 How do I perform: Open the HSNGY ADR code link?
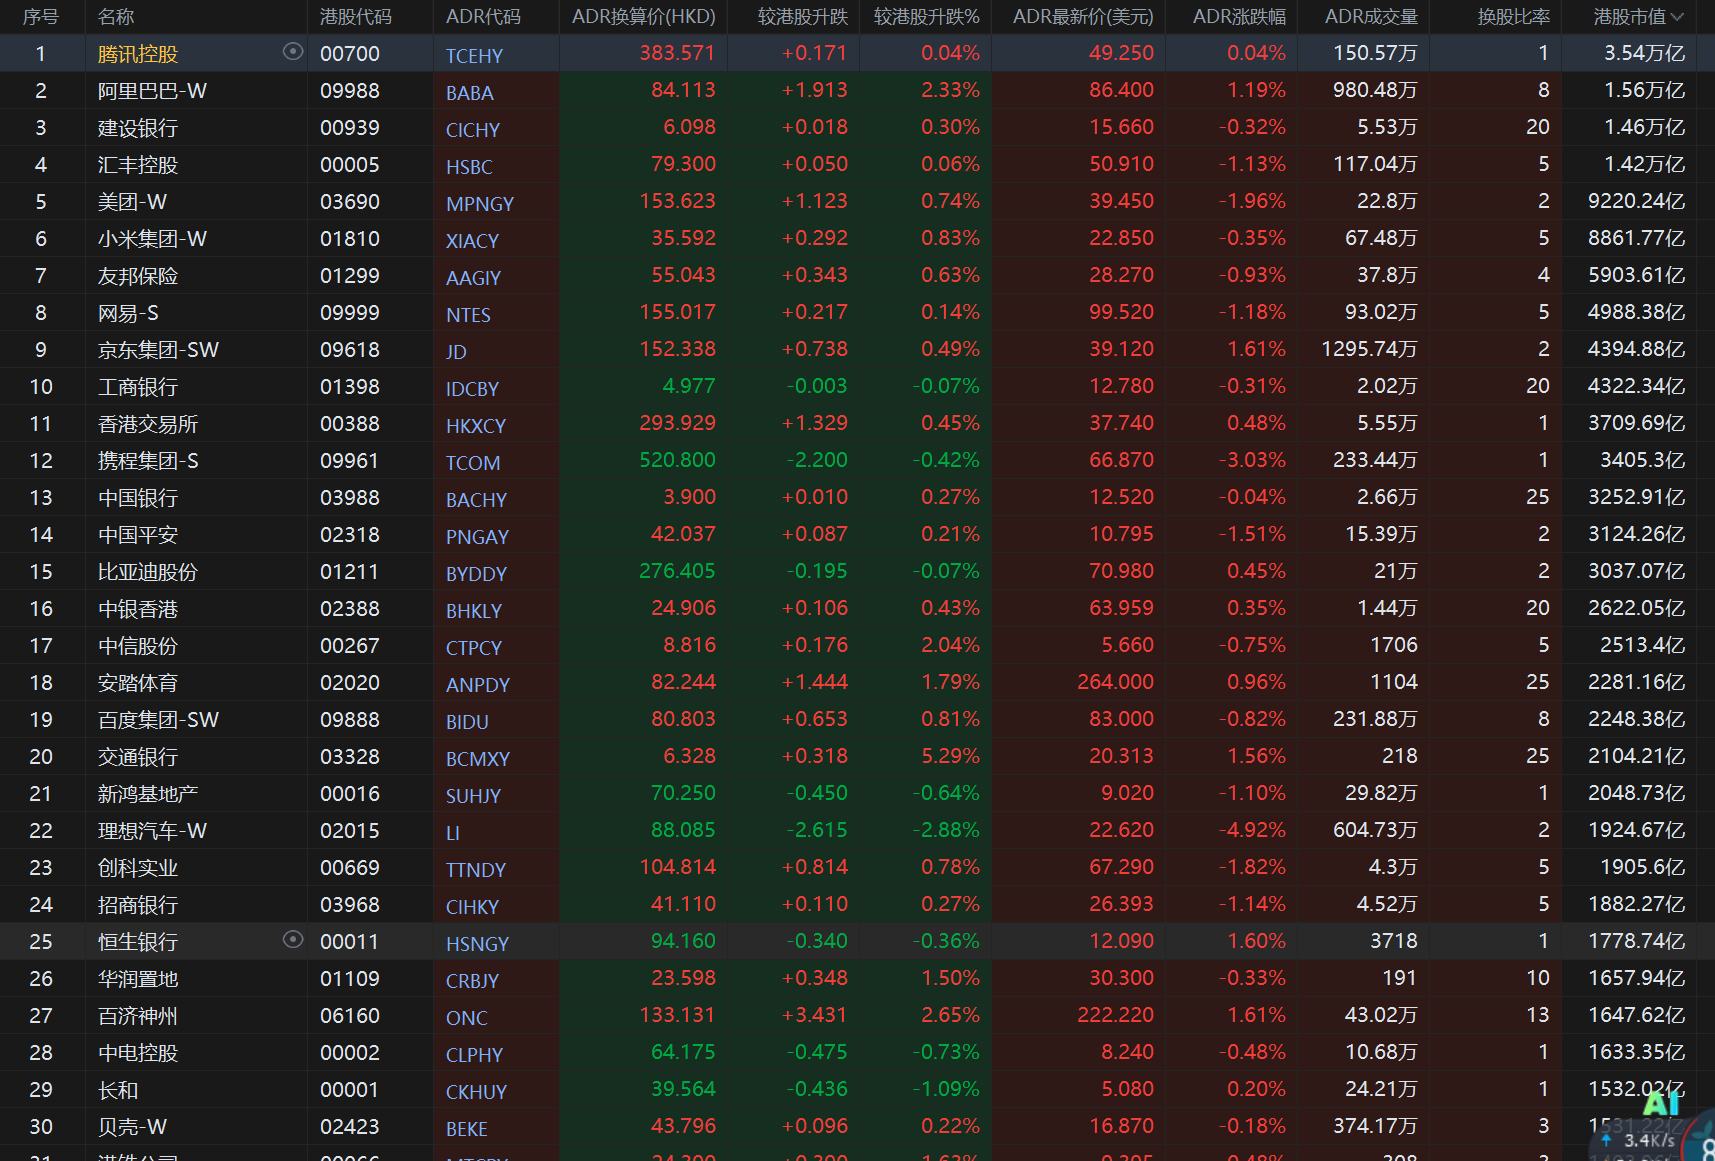[x=477, y=944]
